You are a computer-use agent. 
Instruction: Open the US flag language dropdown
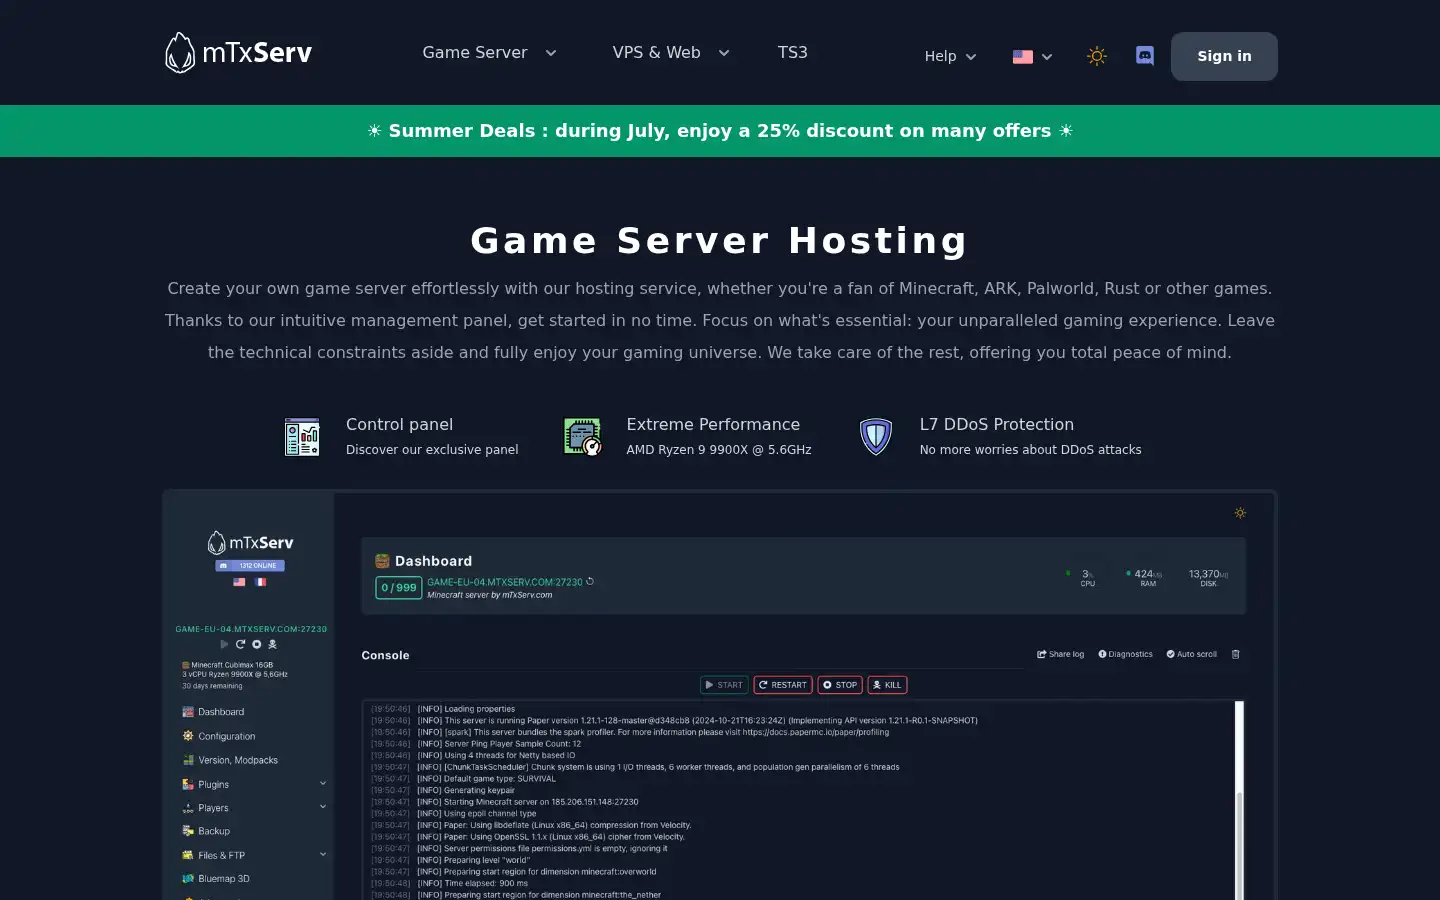1033,57
